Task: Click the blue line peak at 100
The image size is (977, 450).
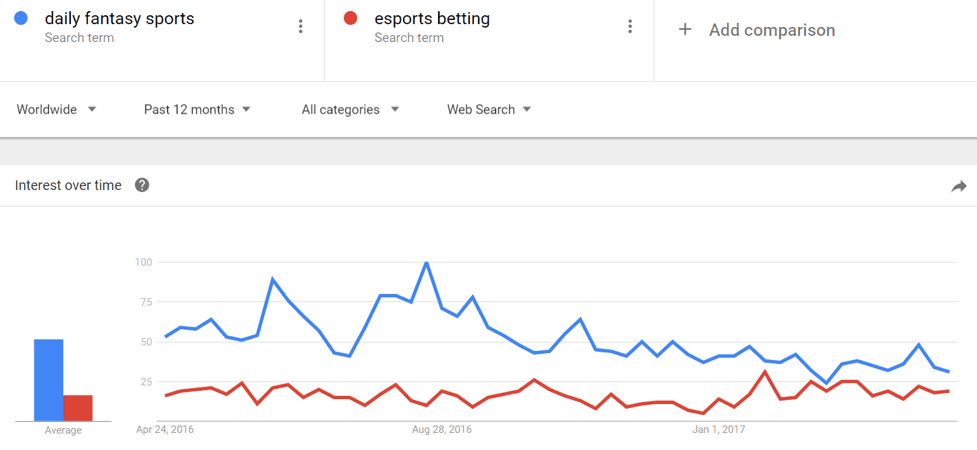Action: [x=427, y=262]
